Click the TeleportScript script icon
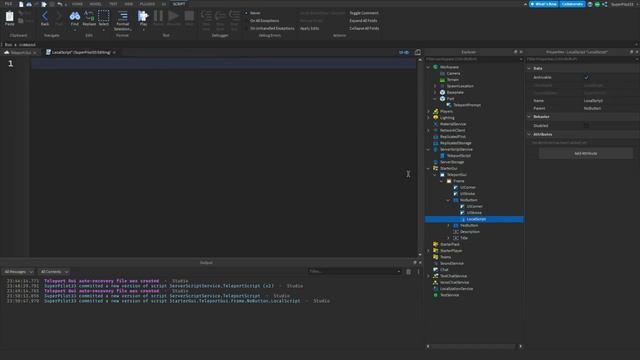 (442, 156)
